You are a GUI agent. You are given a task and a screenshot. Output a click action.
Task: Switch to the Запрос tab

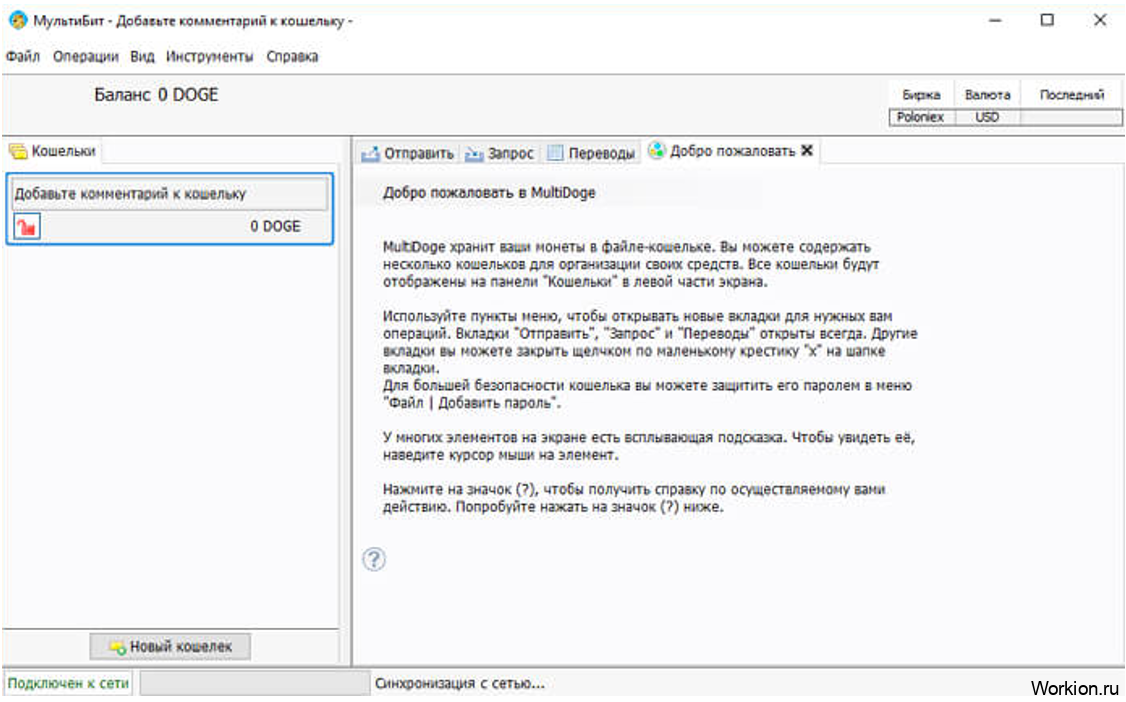pyautogui.click(x=500, y=153)
